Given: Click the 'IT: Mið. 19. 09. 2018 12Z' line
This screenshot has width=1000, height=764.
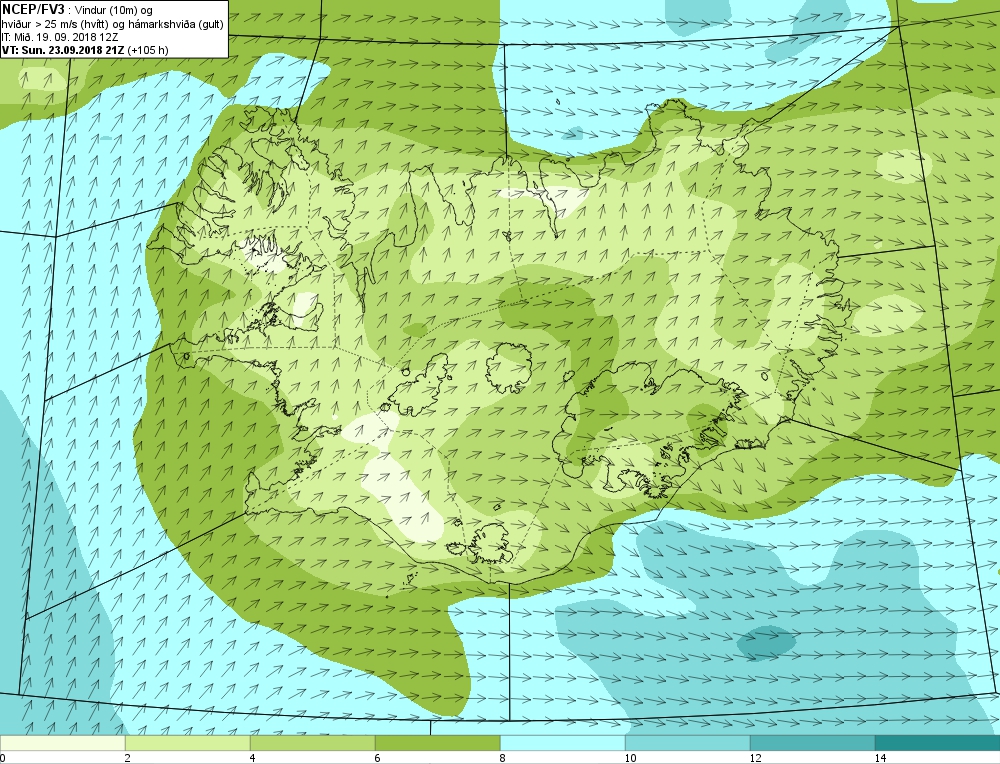Looking at the screenshot, I should [x=61, y=37].
